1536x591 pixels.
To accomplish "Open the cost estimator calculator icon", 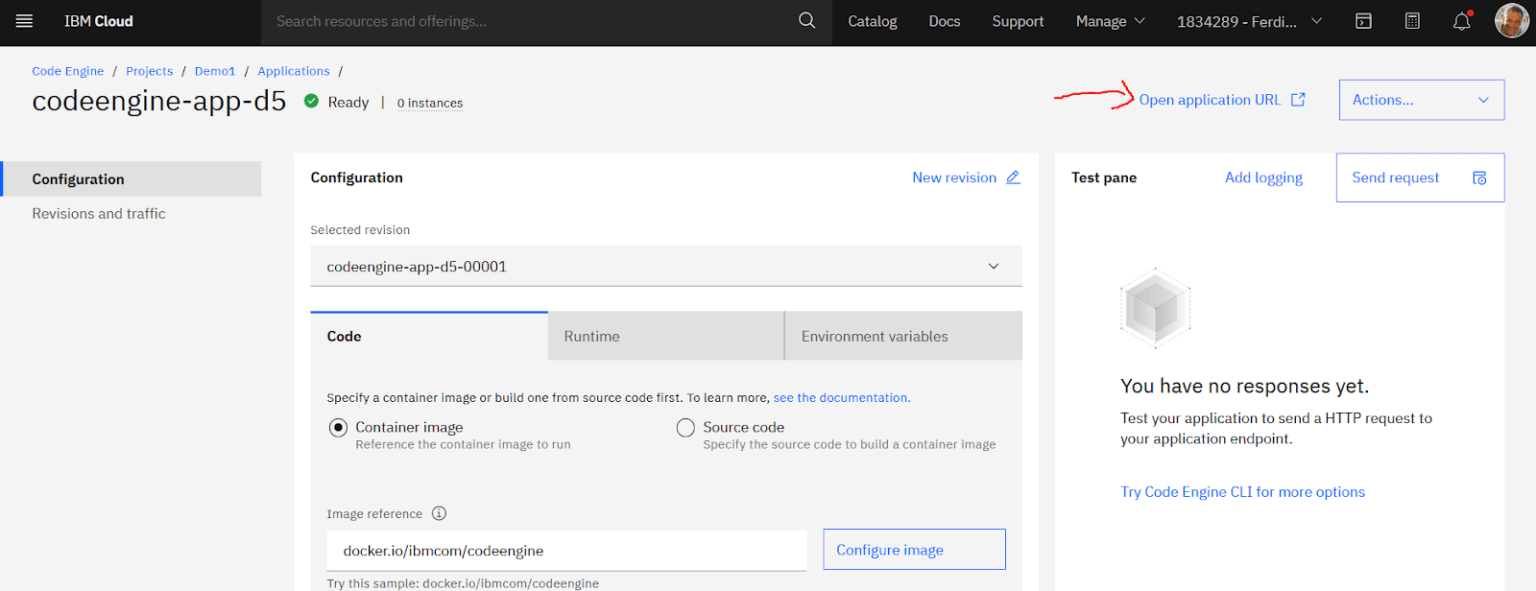I will click(1411, 20).
